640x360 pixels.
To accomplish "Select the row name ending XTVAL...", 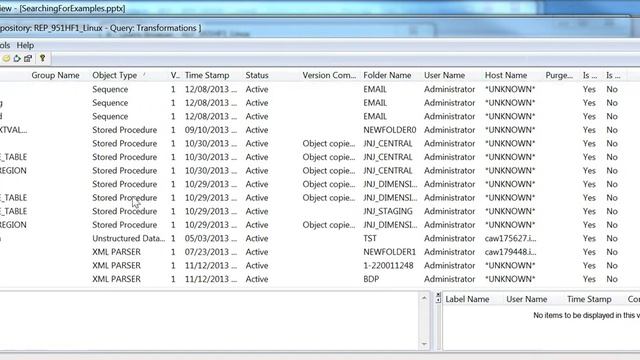I will 13,130.
